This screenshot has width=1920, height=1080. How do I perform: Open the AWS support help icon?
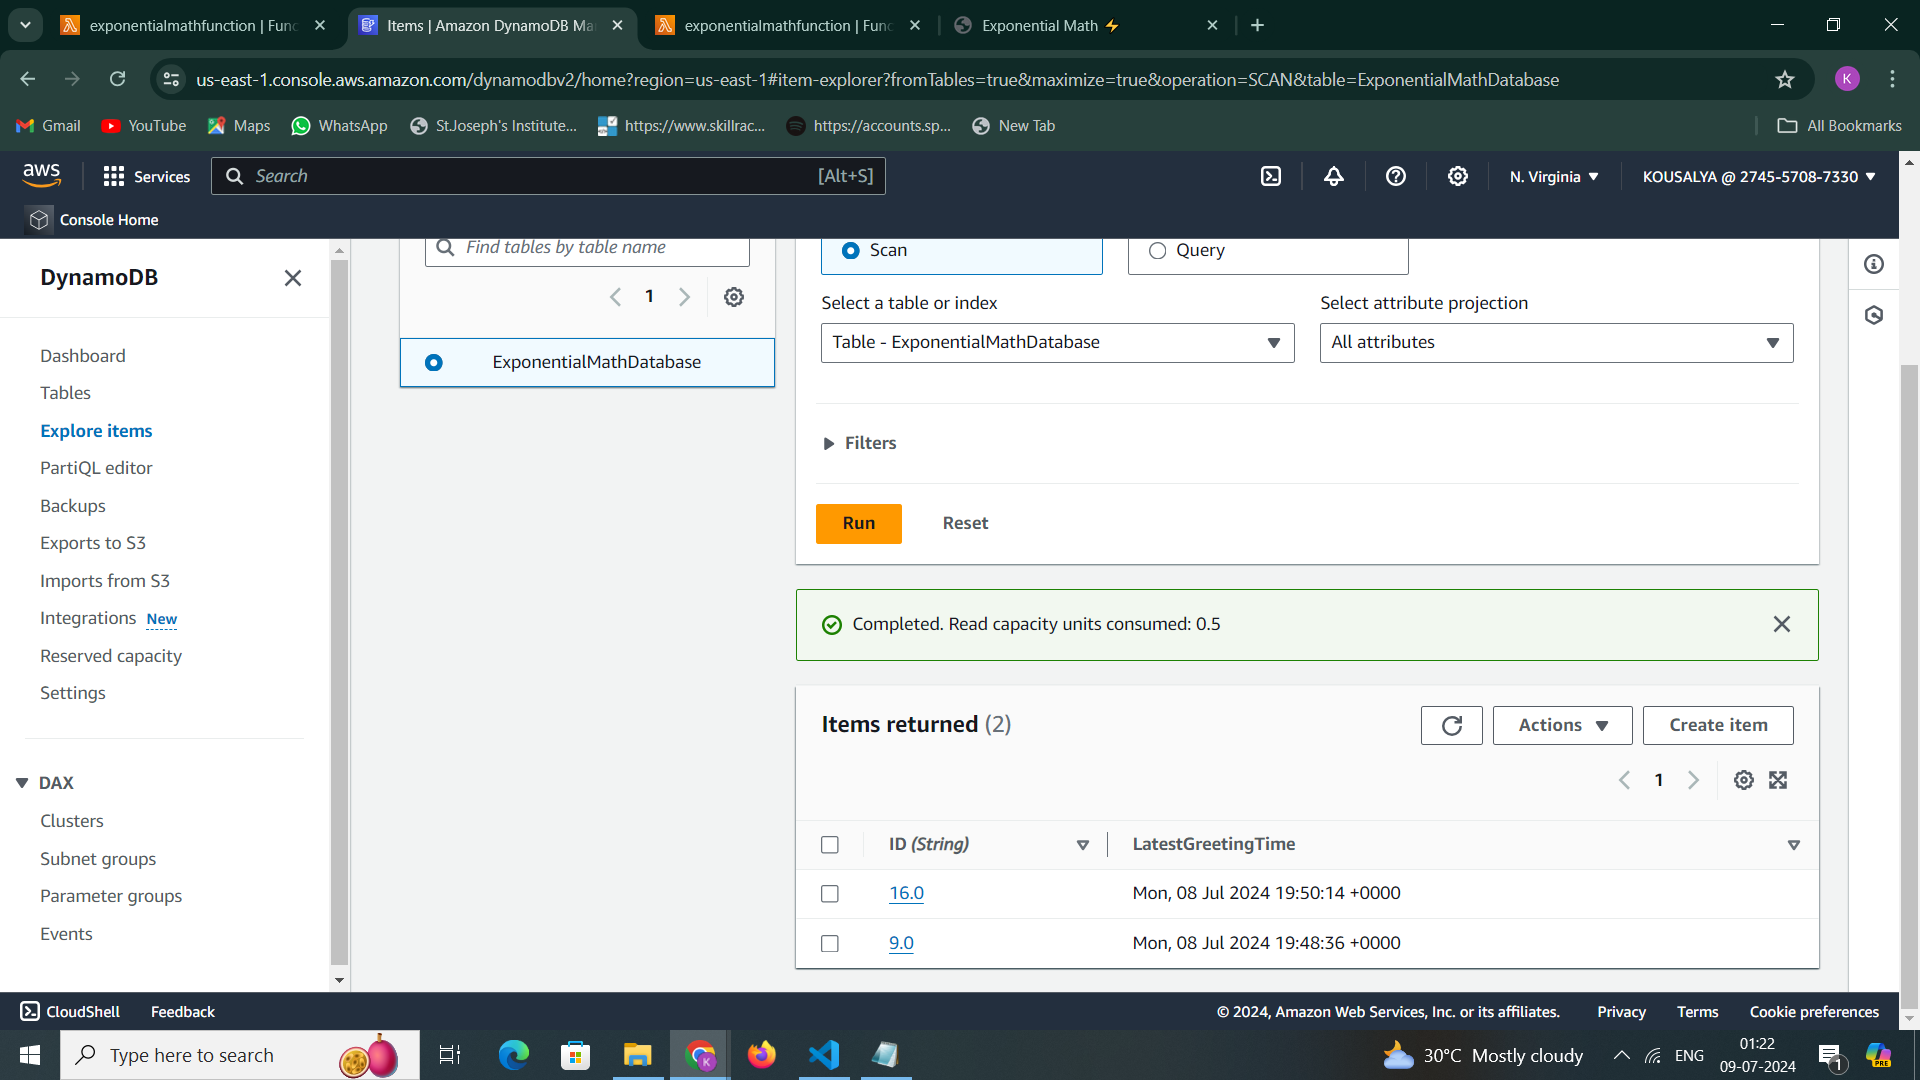[x=1395, y=177]
